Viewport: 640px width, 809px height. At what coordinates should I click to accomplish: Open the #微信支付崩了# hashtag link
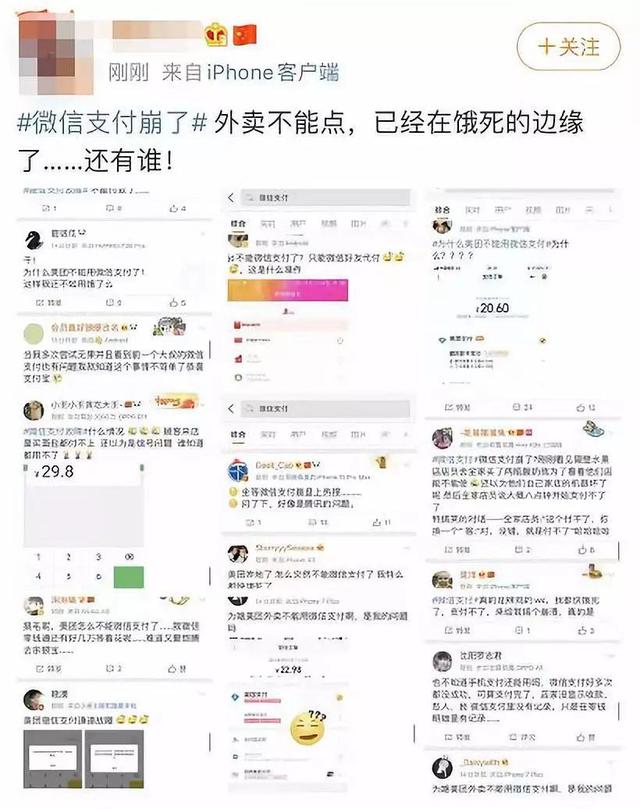(112, 123)
